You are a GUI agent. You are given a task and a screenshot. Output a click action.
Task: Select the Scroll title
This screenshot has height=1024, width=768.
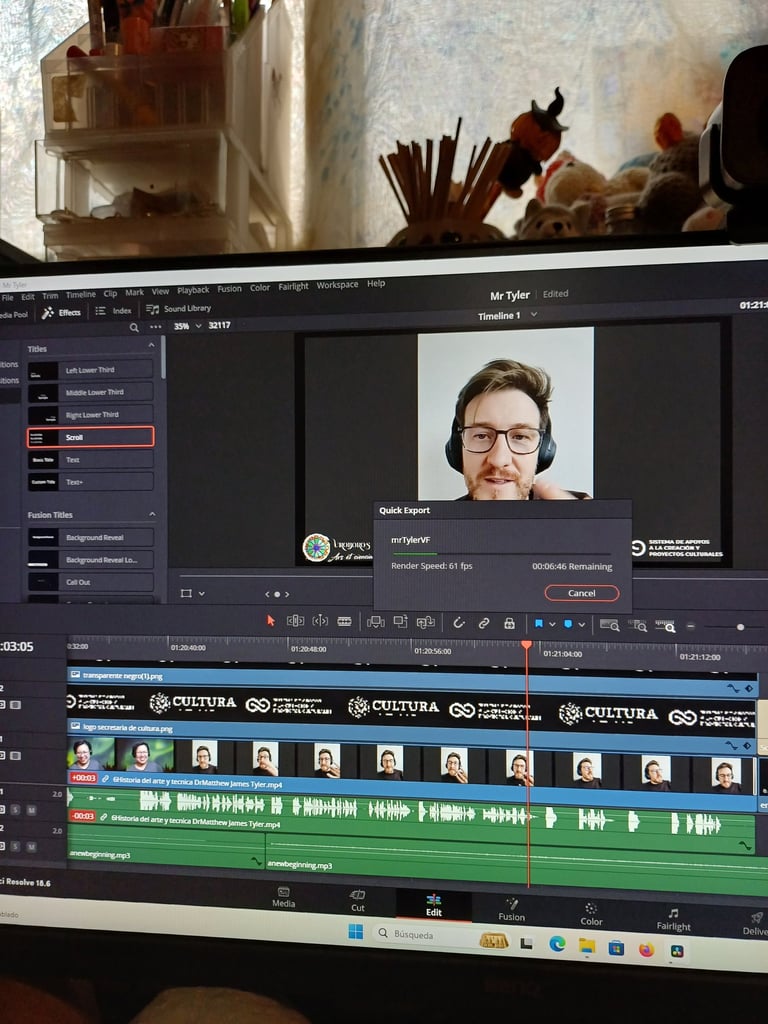[90, 437]
